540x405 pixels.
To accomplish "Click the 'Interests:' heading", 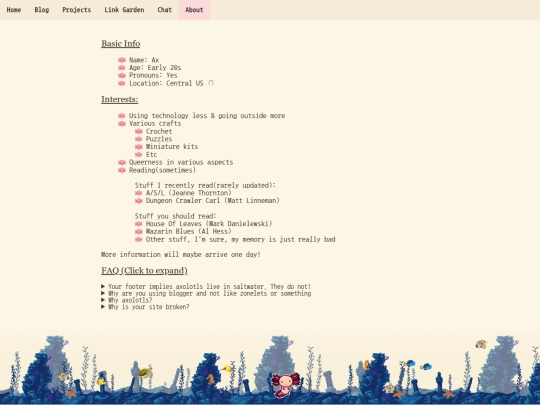I will 120,100.
